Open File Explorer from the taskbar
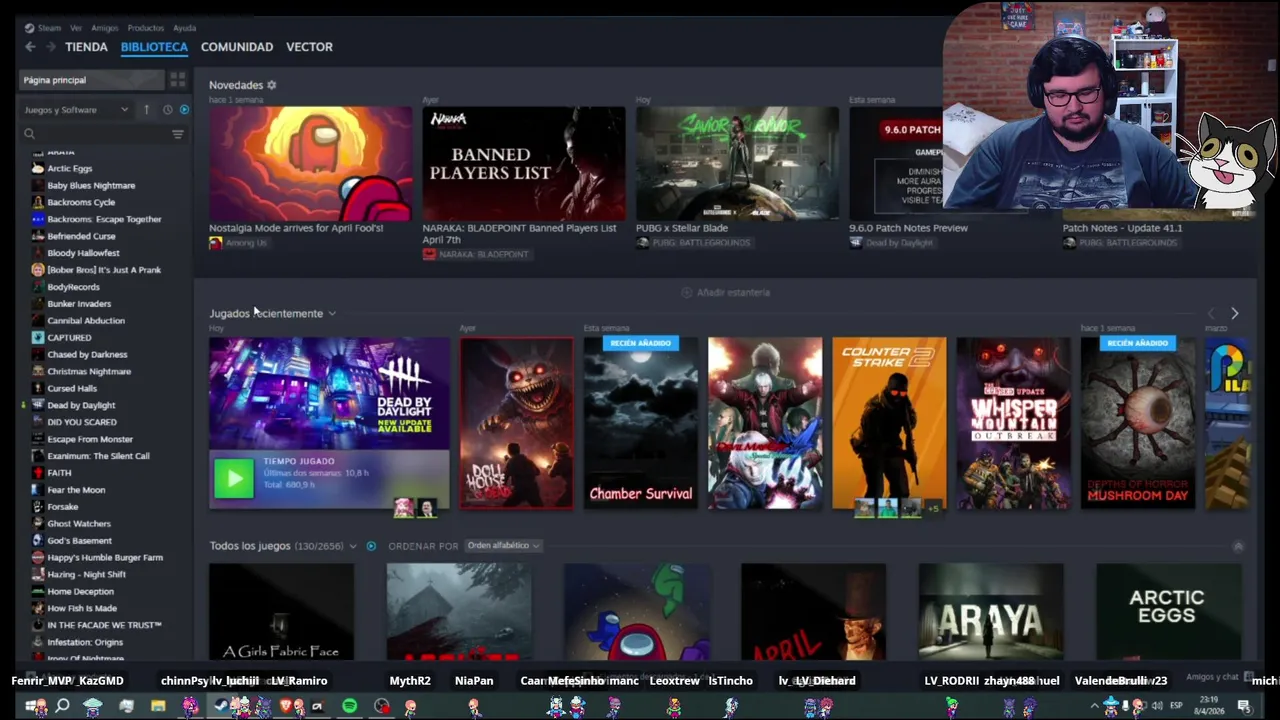Screen dimensions: 1280x720 click(158, 707)
